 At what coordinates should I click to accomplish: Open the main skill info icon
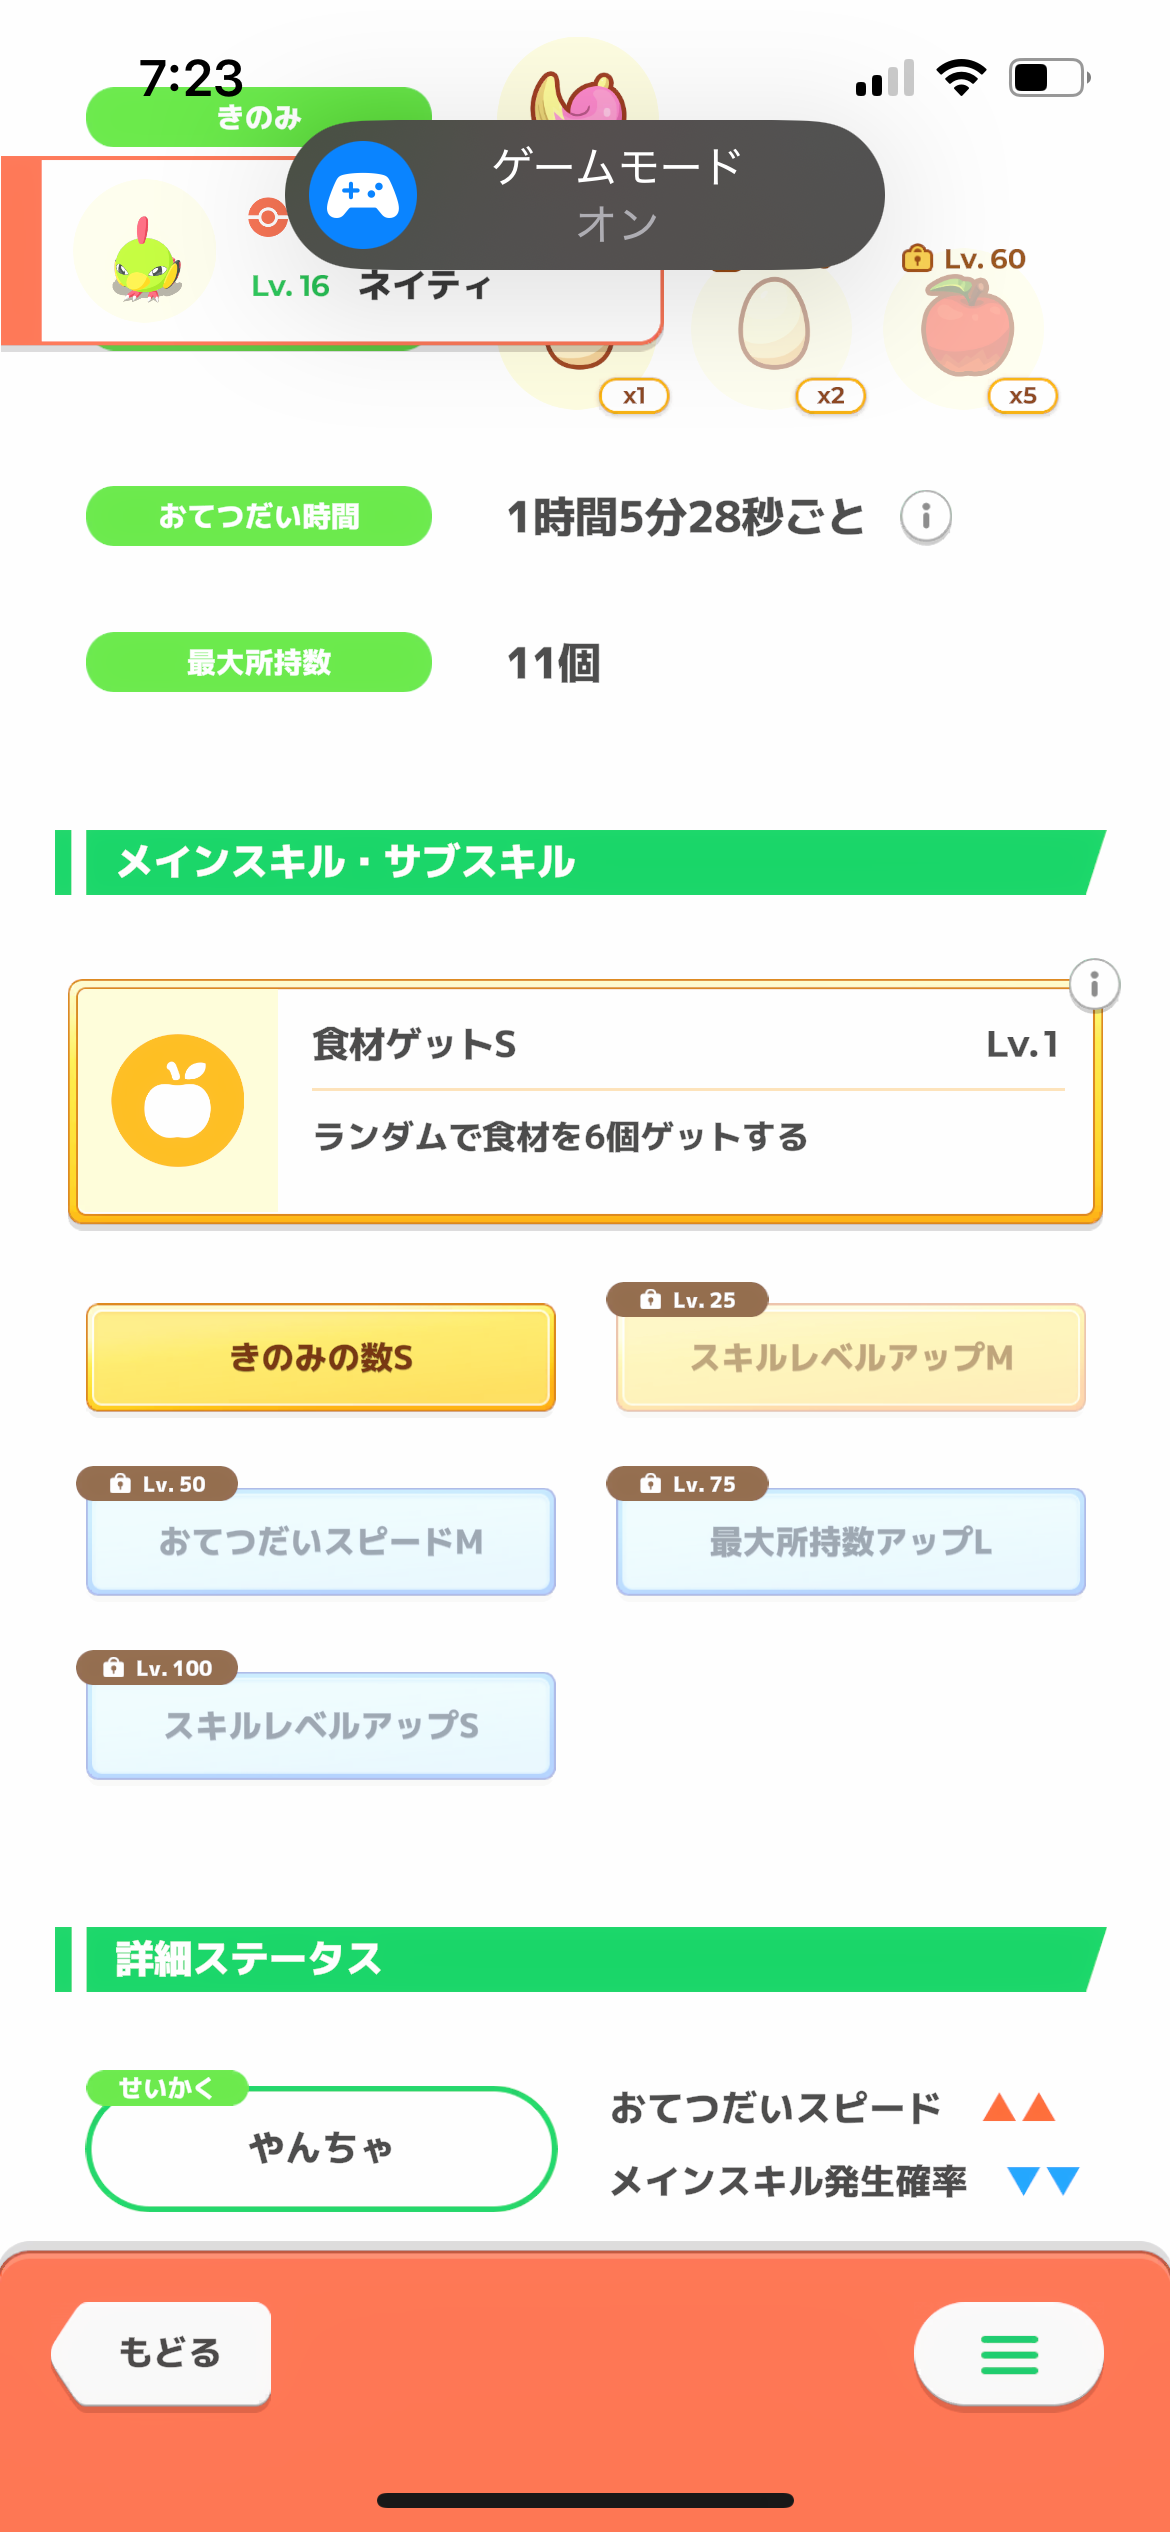(x=1094, y=985)
